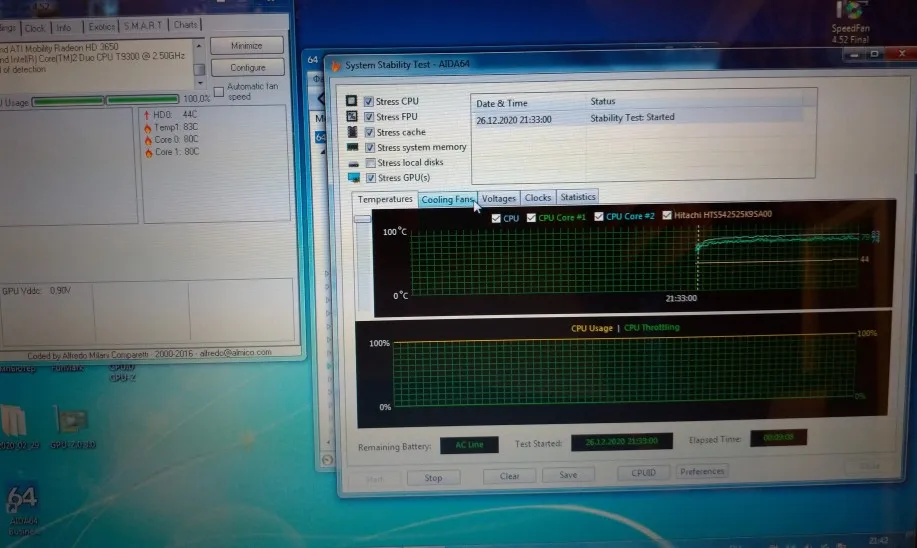Image resolution: width=917 pixels, height=548 pixels.
Task: Click the SpeedFan log scrollbar up arrow
Action: 199,46
